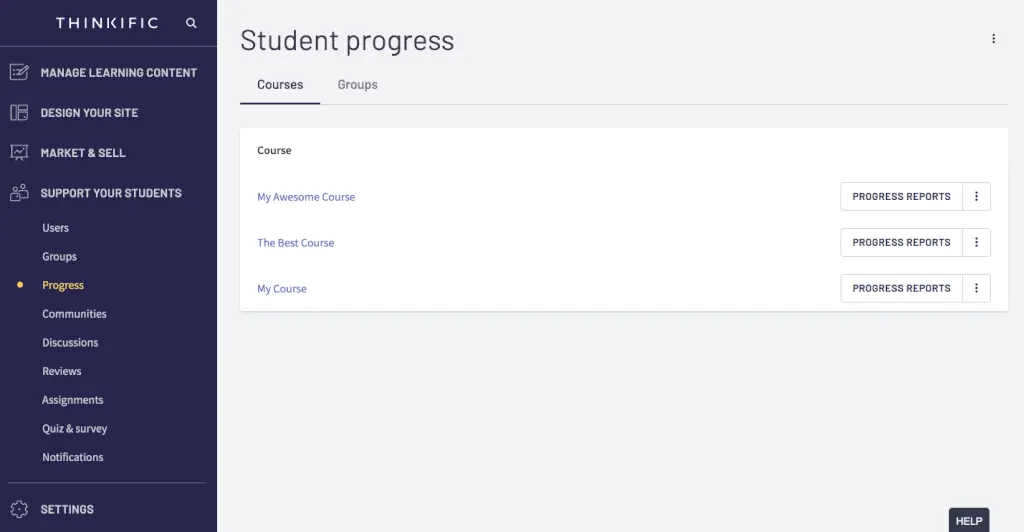Click the Design Your Site layout icon
Image resolution: width=1024 pixels, height=532 pixels.
tap(19, 112)
